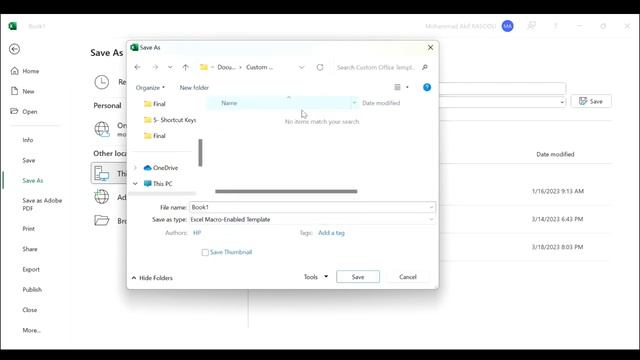The image size is (640, 360).
Task: Click the New folder button
Action: pos(194,88)
